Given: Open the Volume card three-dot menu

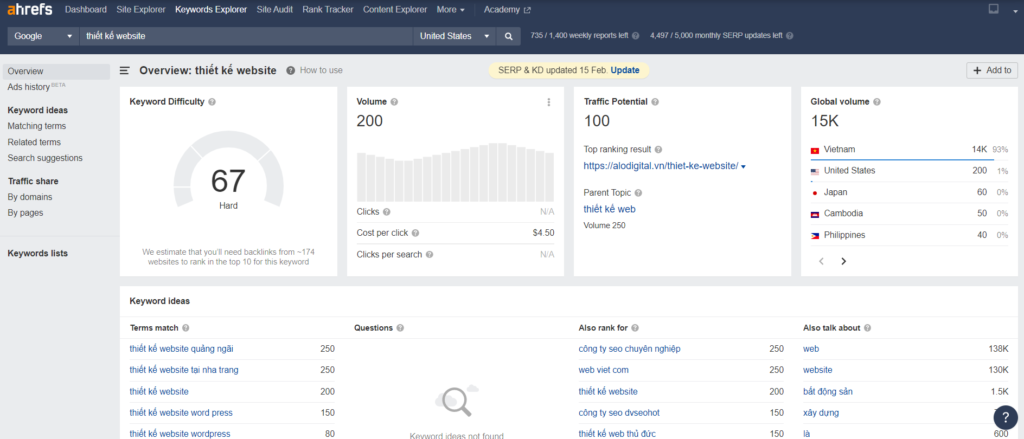Looking at the screenshot, I should tap(548, 102).
